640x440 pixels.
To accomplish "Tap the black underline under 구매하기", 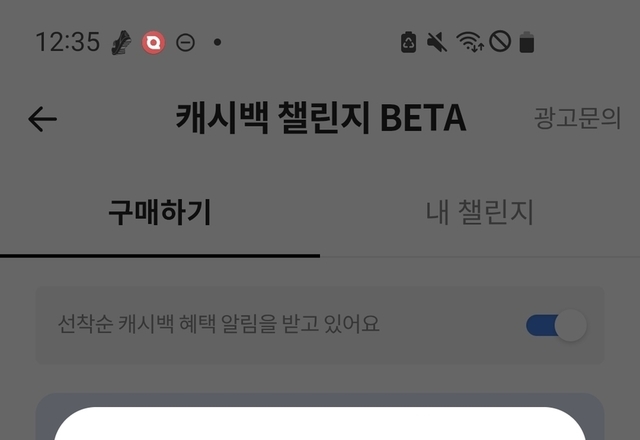I will click(160, 256).
